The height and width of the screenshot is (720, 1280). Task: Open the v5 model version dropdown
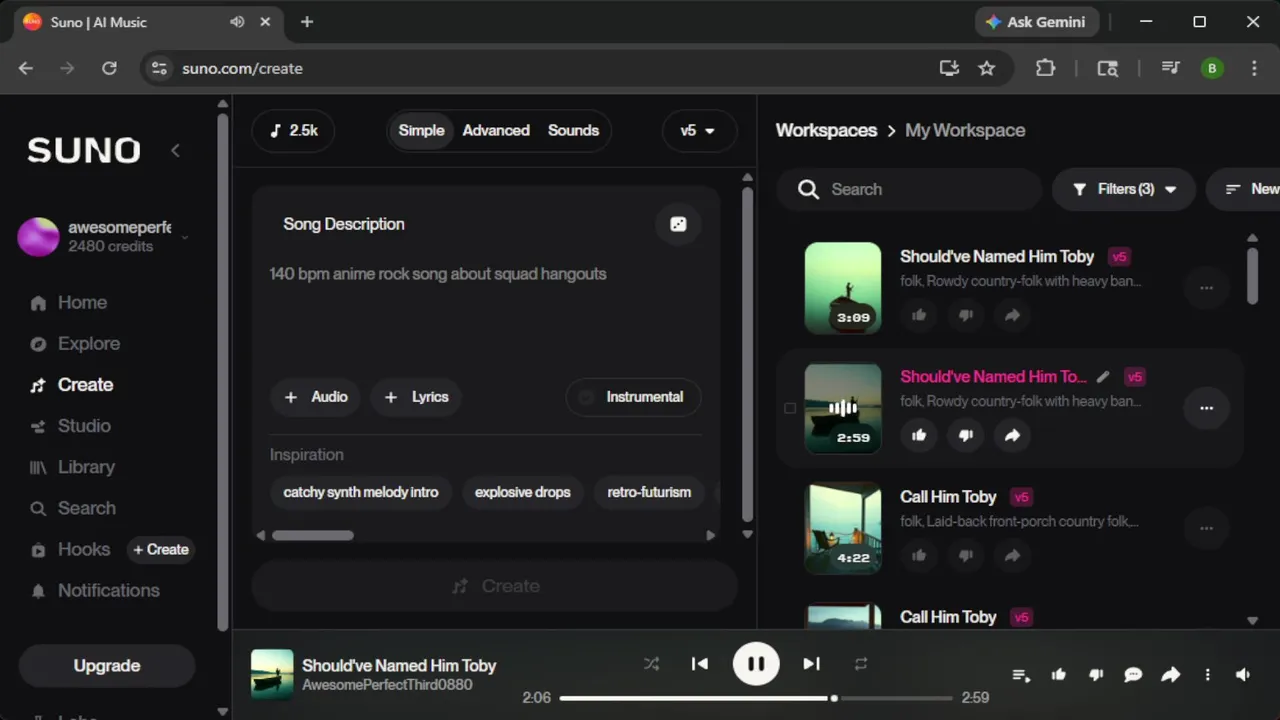click(698, 131)
